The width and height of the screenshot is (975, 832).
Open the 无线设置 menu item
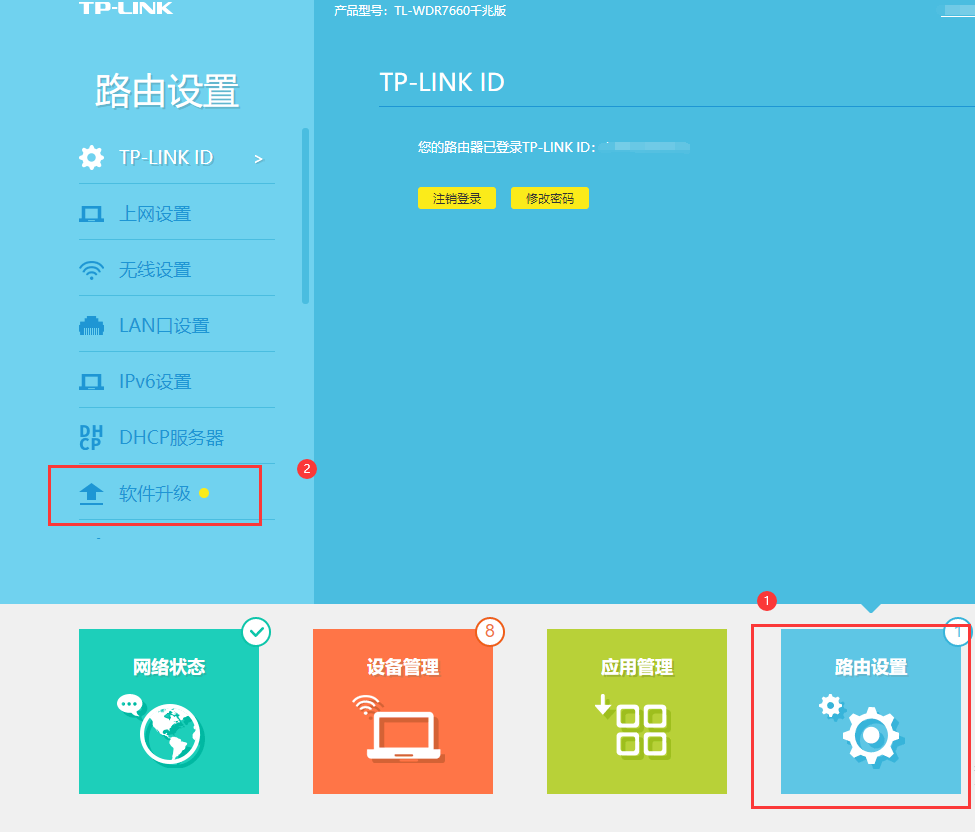pyautogui.click(x=177, y=270)
